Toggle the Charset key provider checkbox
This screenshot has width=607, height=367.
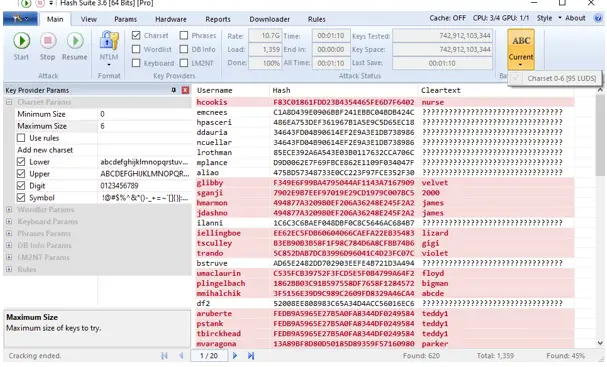(136, 35)
